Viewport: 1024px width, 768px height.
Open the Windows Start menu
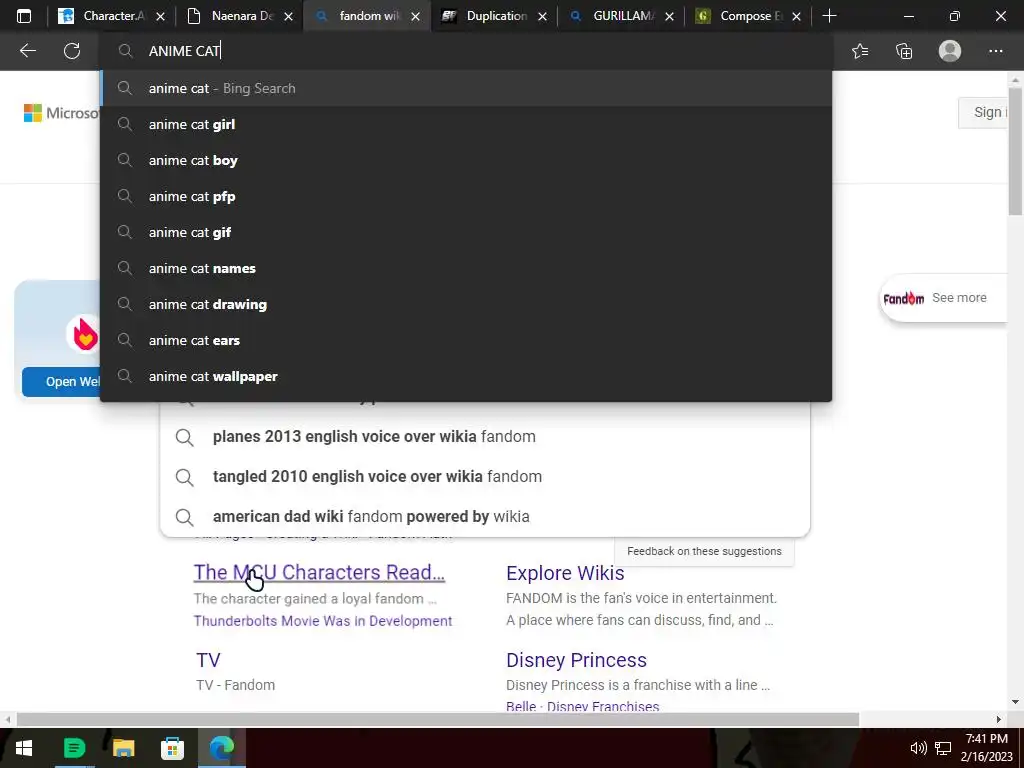[24, 748]
